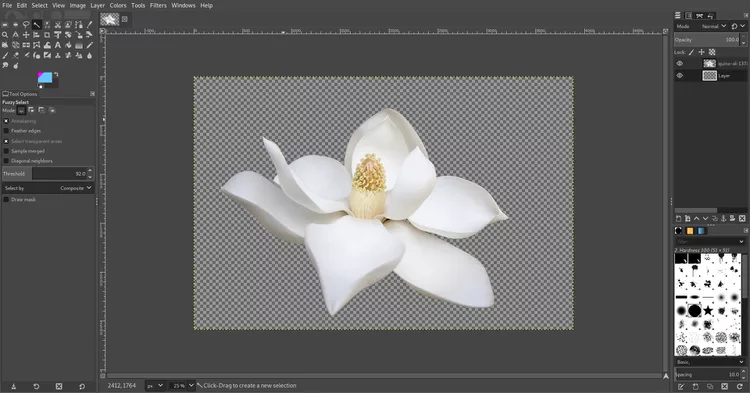This screenshot has width=750, height=393.
Task: Open the Colors menu
Action: 118,5
